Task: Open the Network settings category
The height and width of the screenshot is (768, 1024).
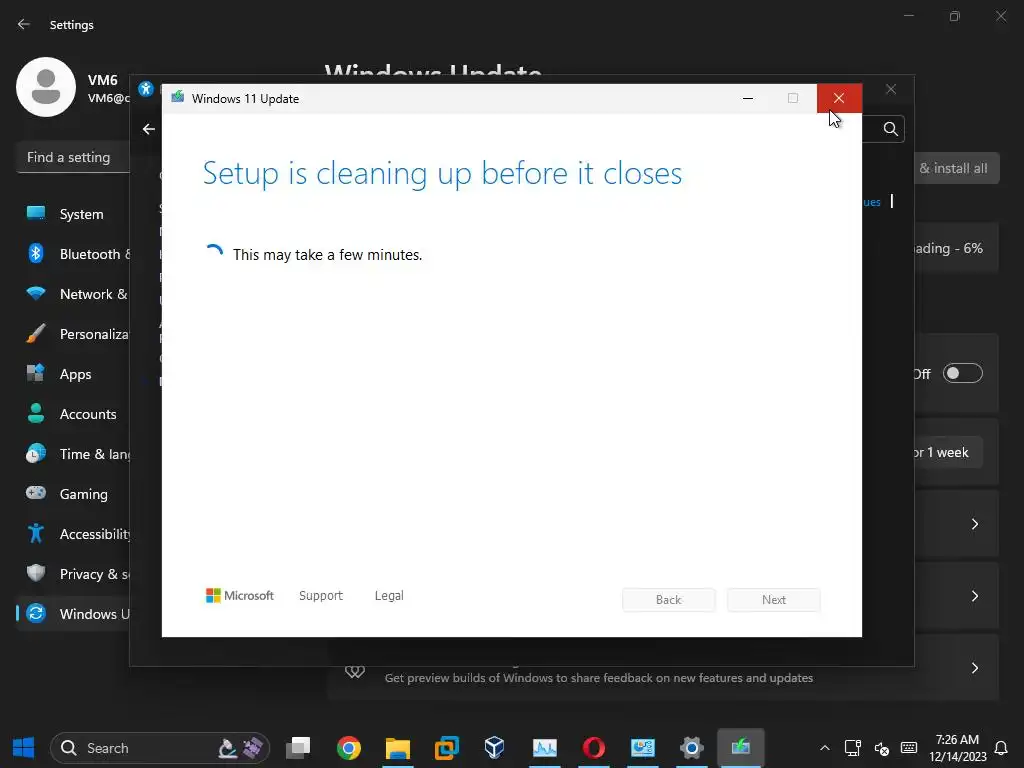Action: [73, 294]
